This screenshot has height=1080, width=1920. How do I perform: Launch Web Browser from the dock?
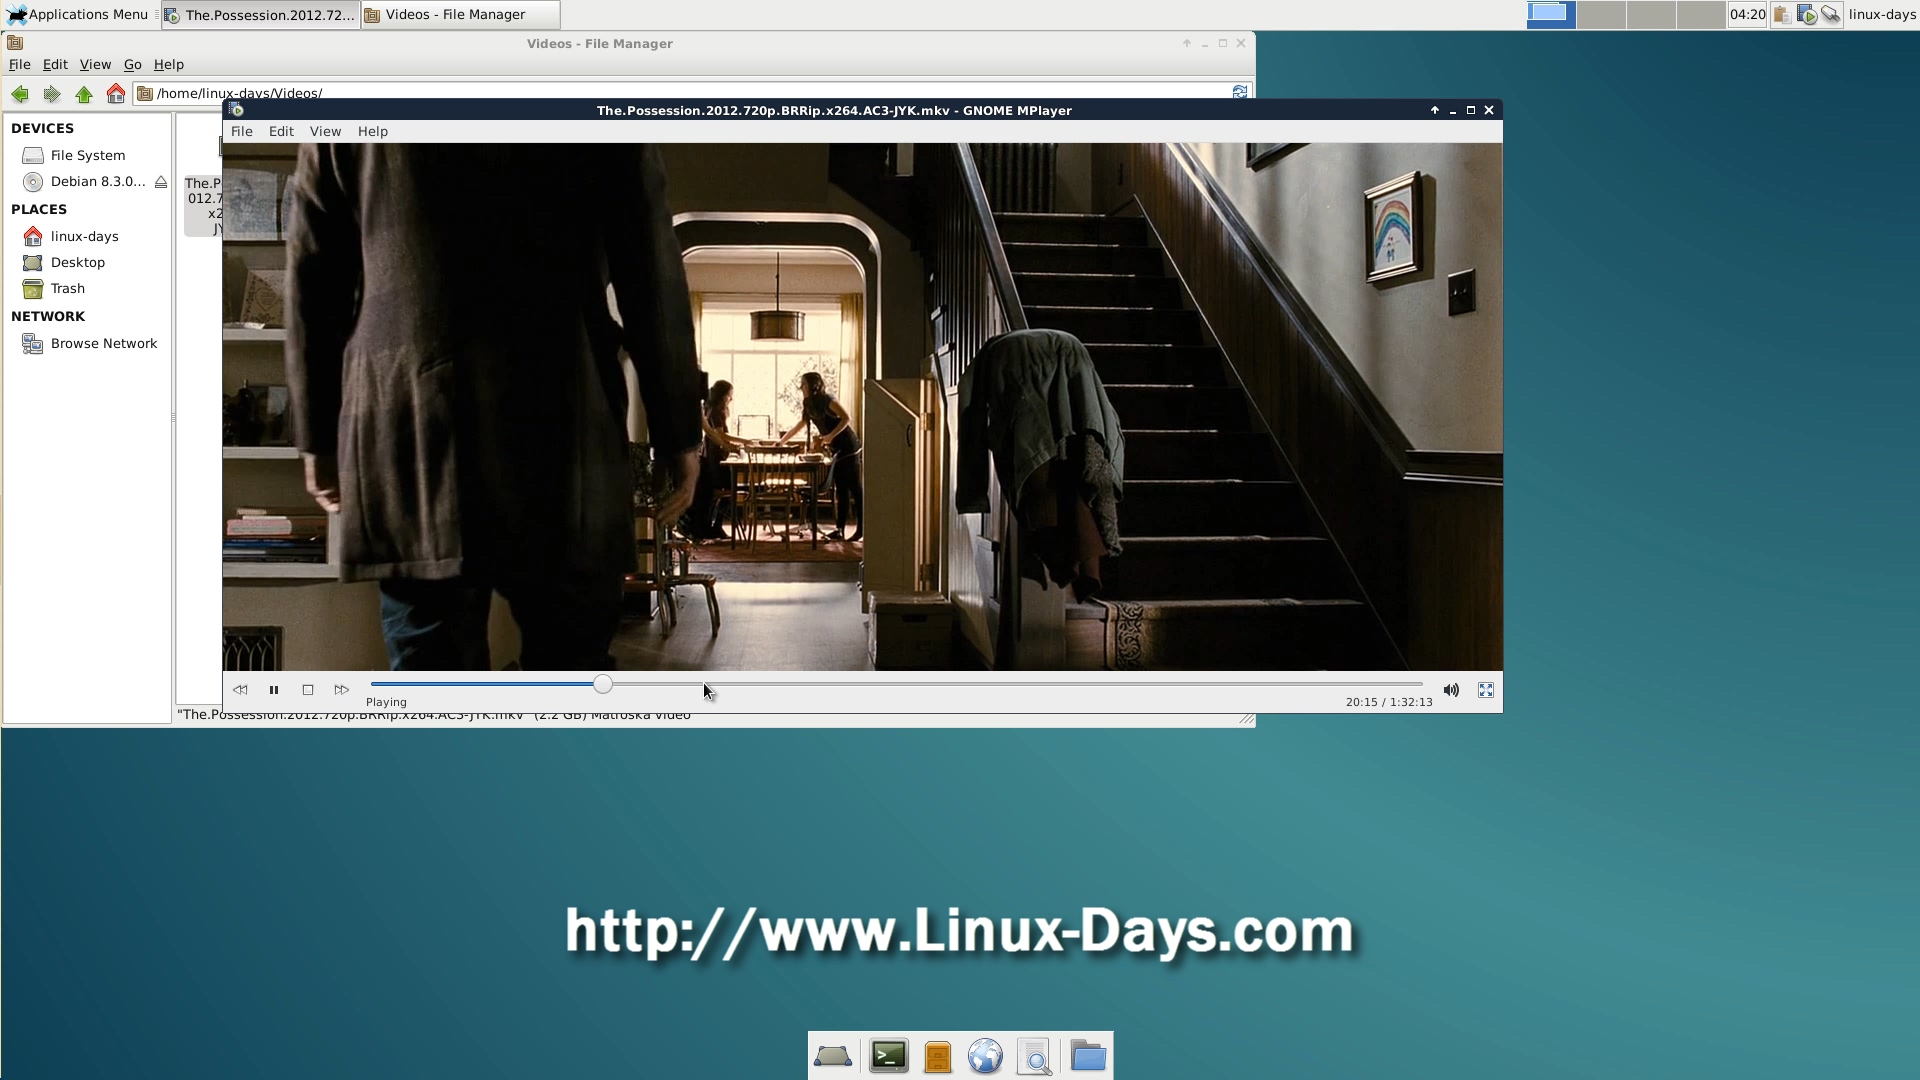pos(985,1056)
